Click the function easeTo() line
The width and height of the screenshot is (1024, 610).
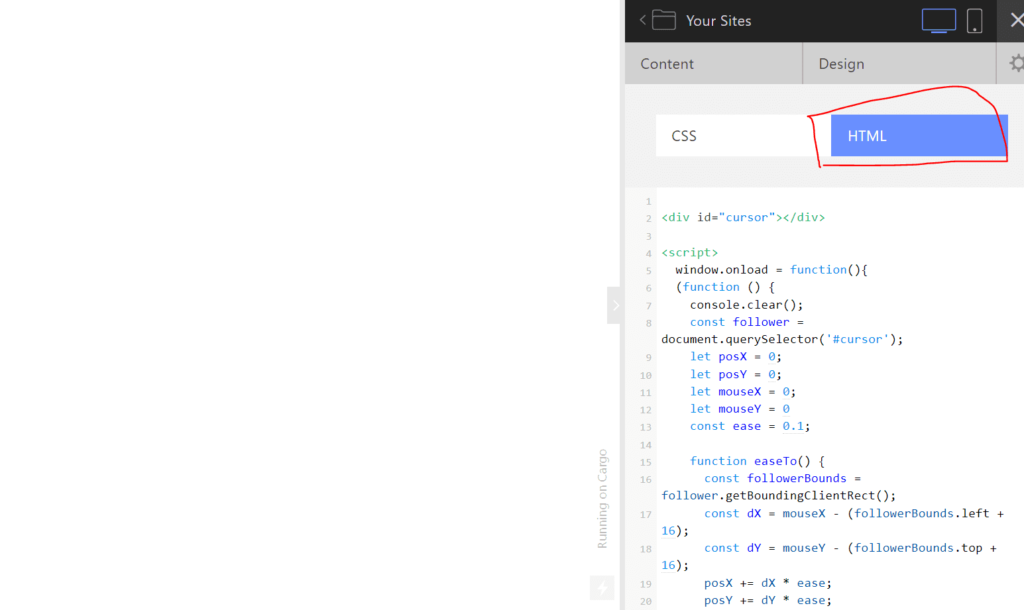coord(757,461)
